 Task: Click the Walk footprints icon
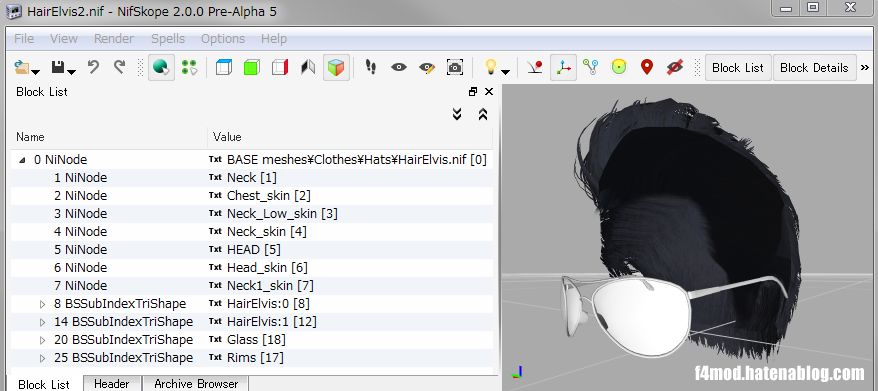[371, 68]
